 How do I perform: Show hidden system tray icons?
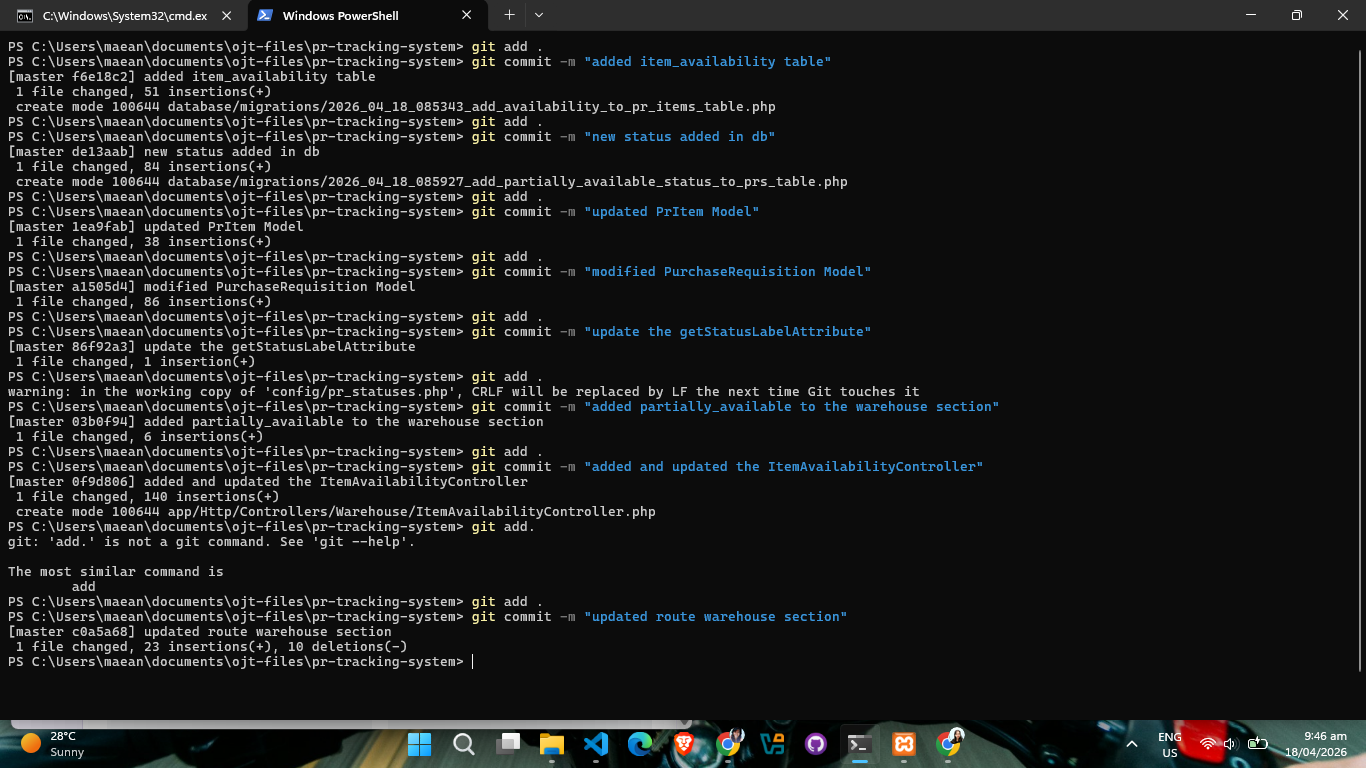click(x=1132, y=744)
